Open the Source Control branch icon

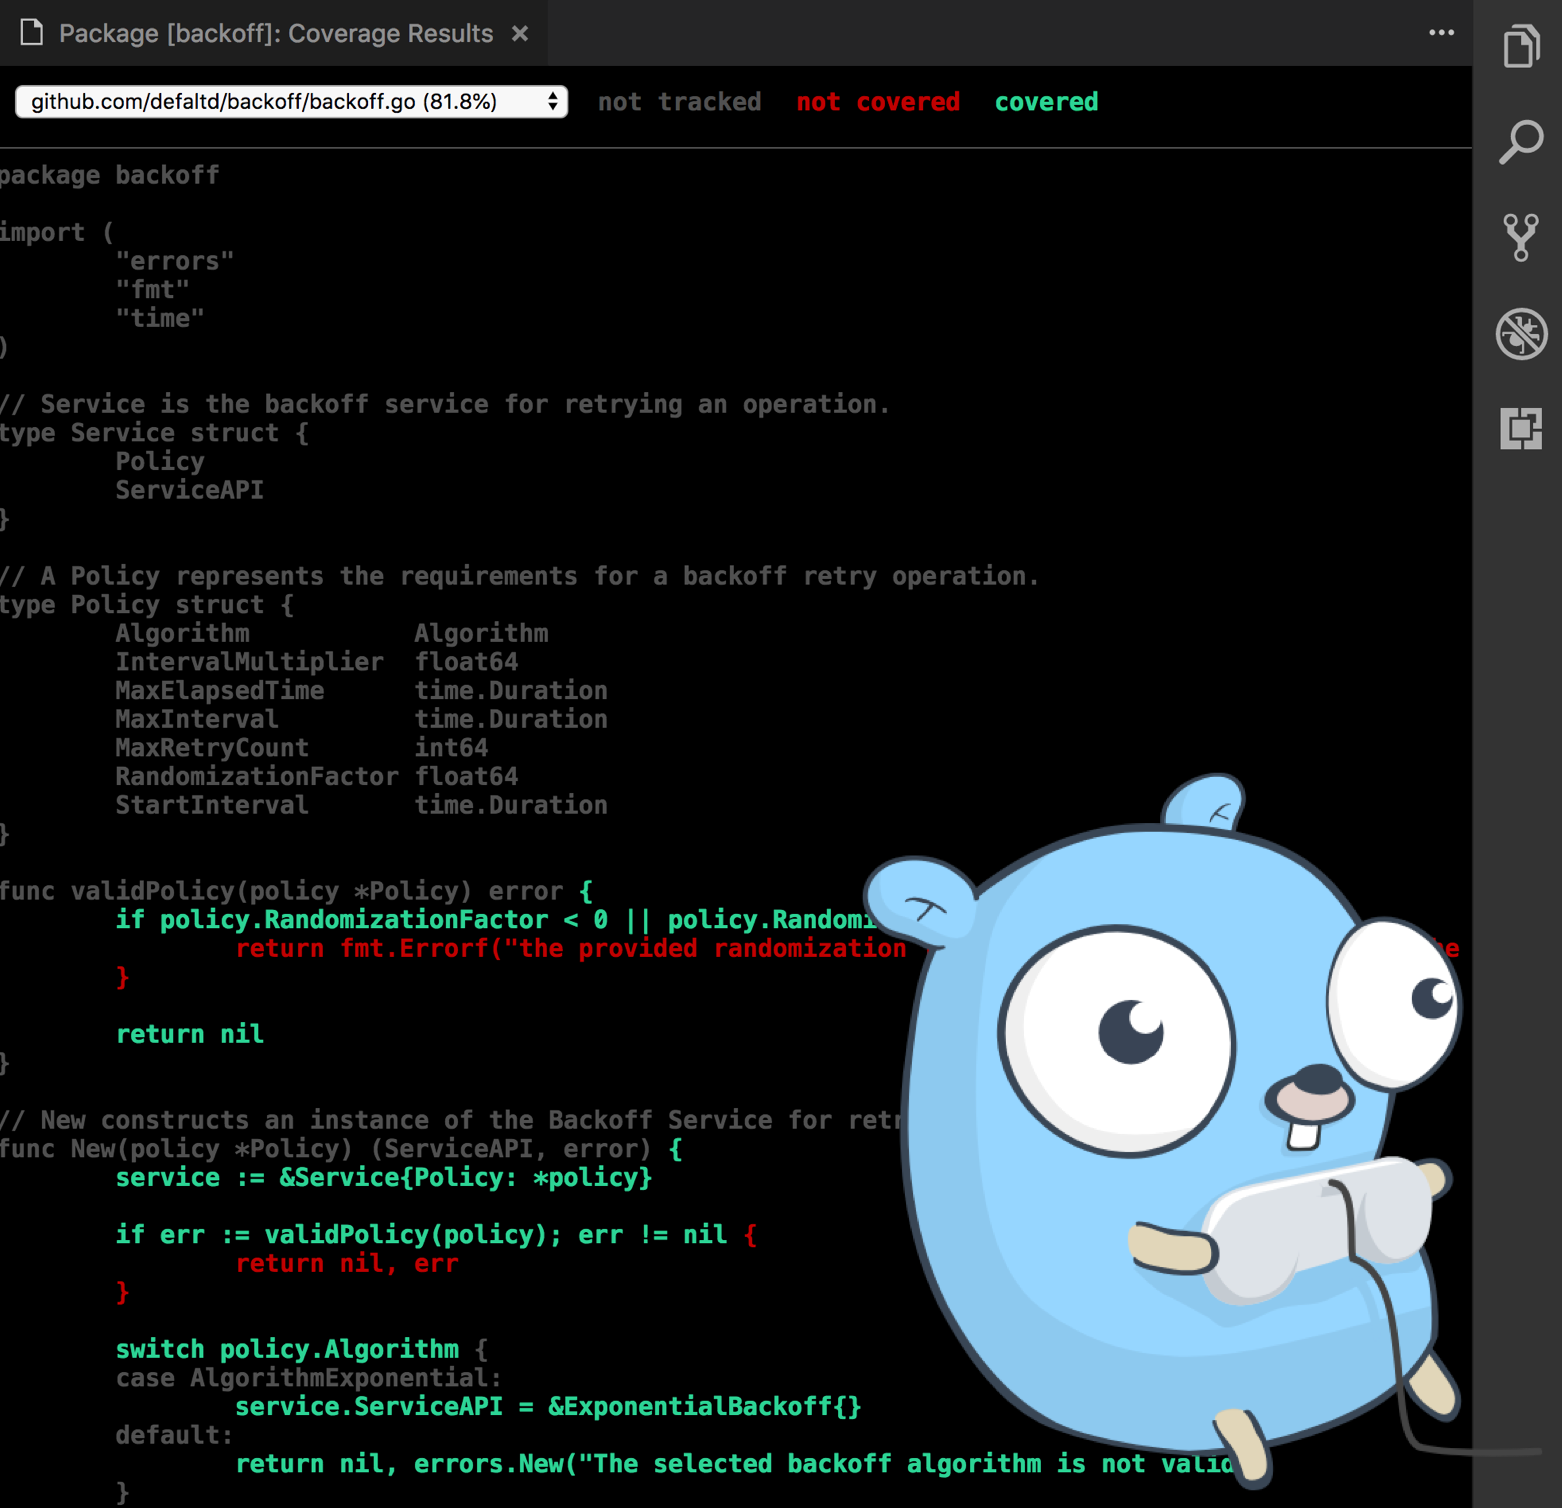[1521, 237]
